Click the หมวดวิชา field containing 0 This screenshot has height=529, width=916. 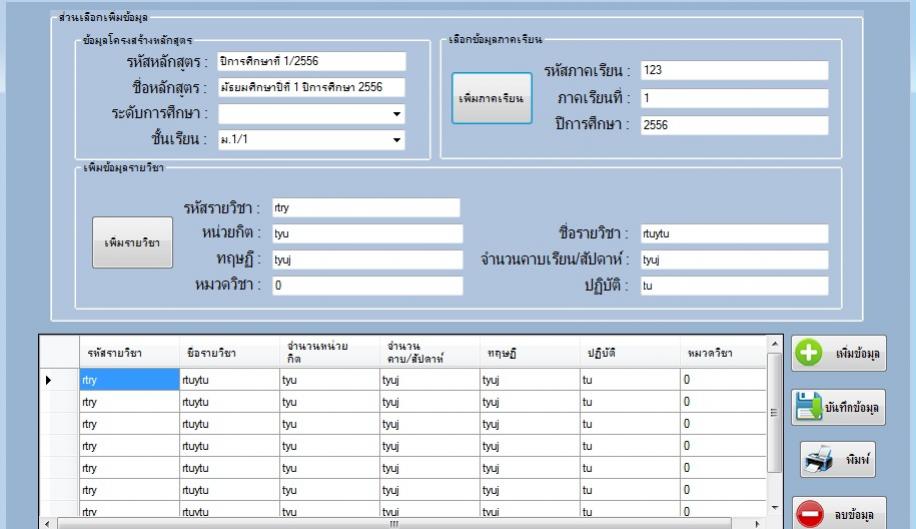(365, 285)
